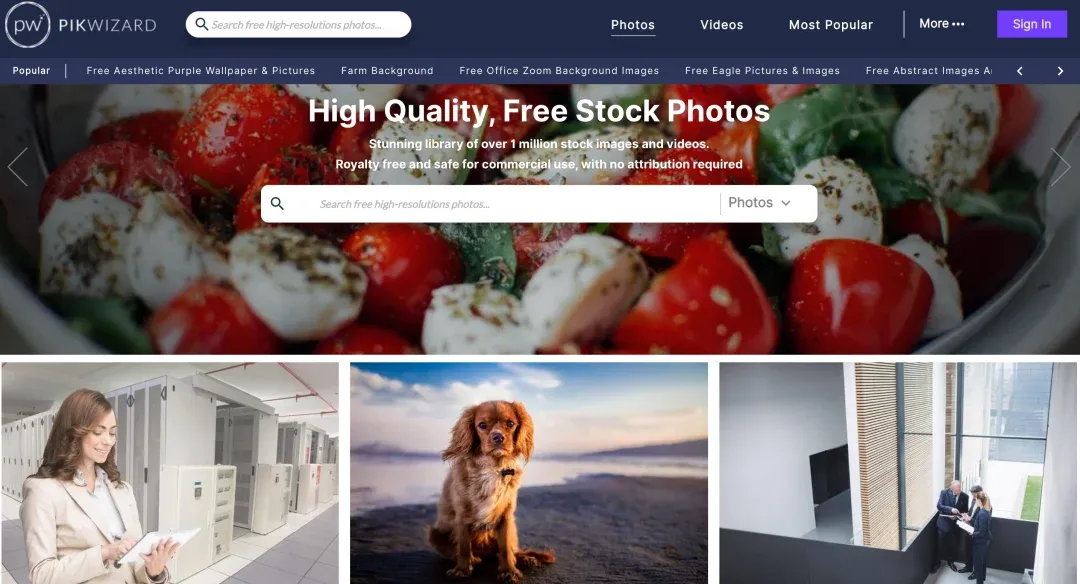
Task: Expand the Photos type dropdown in search
Action: pos(760,202)
